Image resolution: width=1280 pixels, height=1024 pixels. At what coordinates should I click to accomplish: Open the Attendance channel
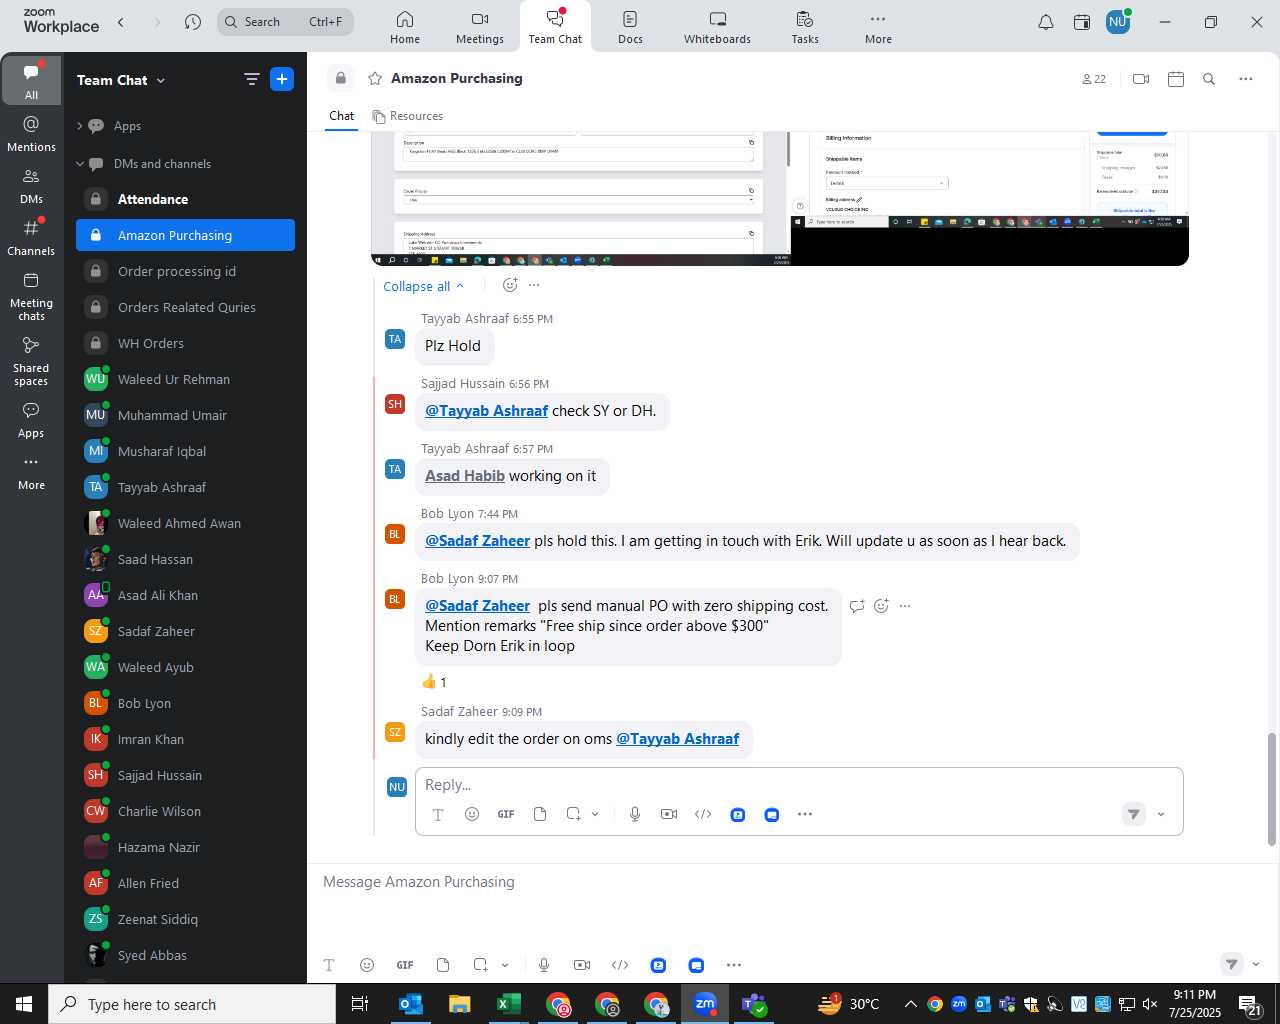pos(185,199)
